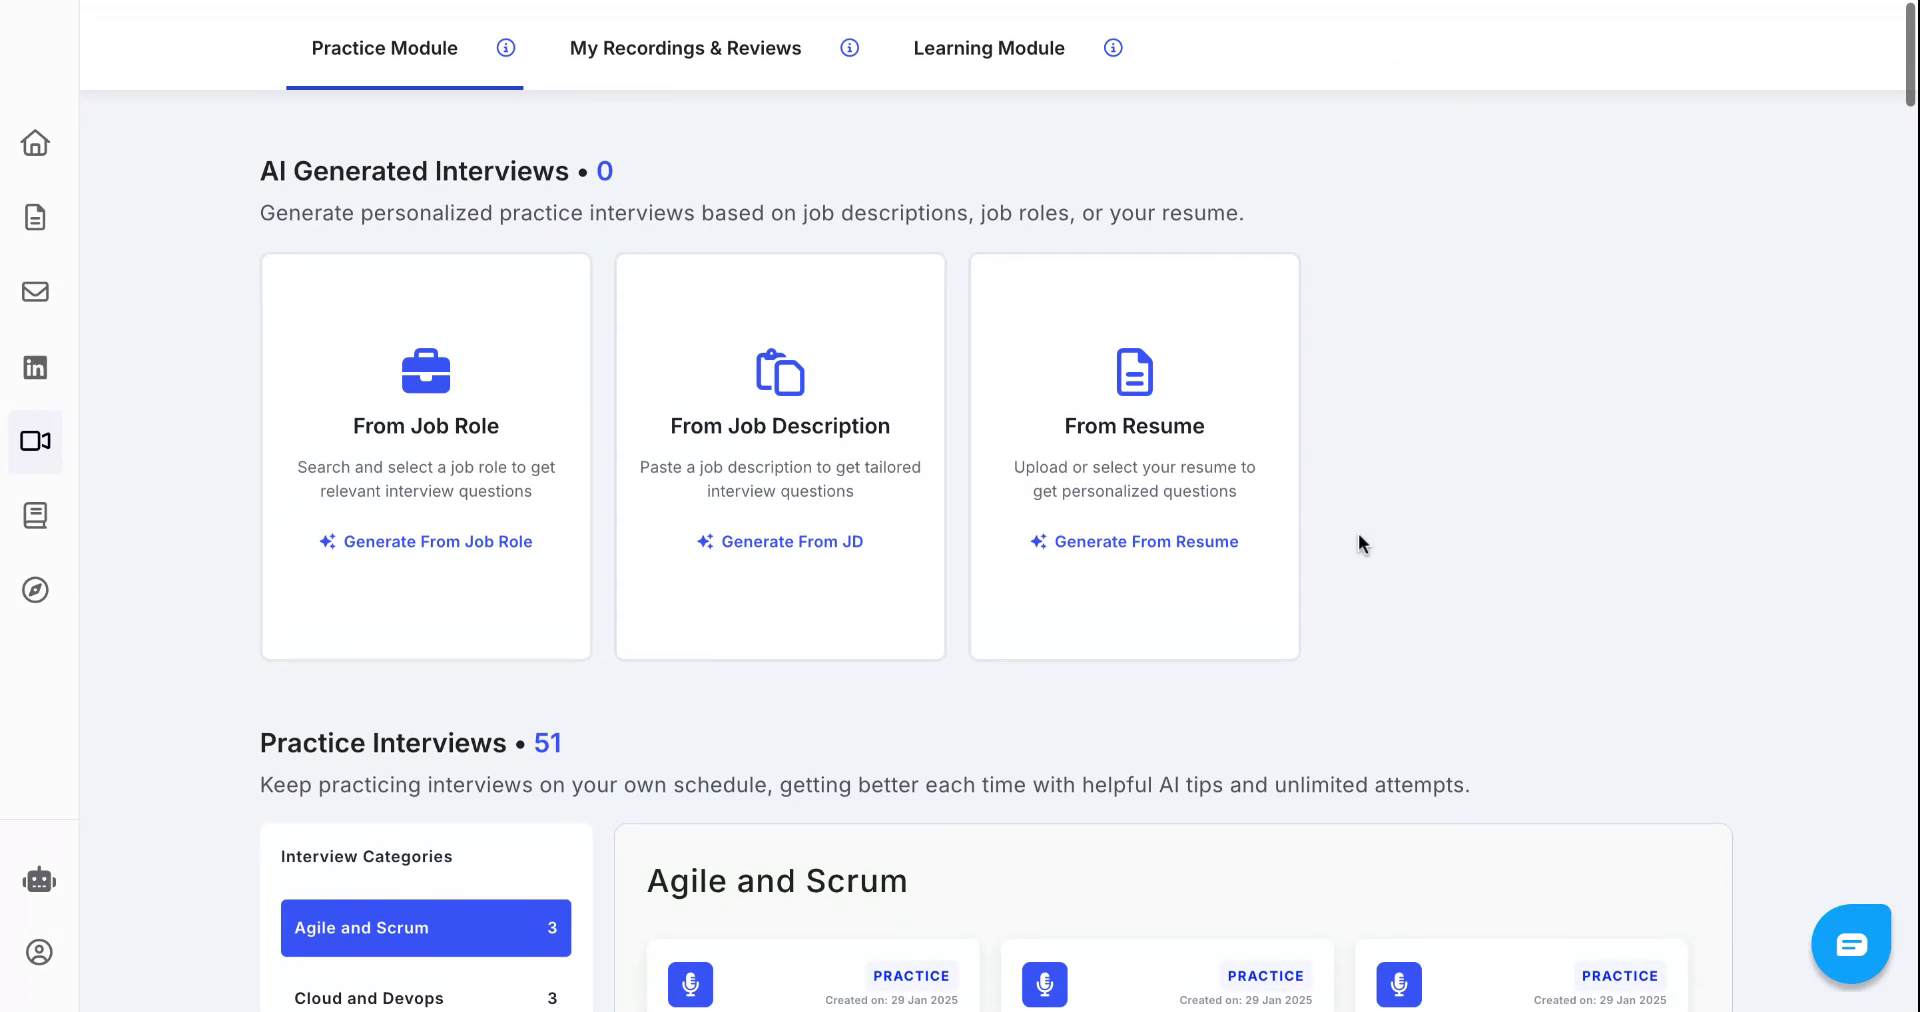The image size is (1920, 1012).
Task: View info icon beside Learning Module
Action: coord(1112,47)
